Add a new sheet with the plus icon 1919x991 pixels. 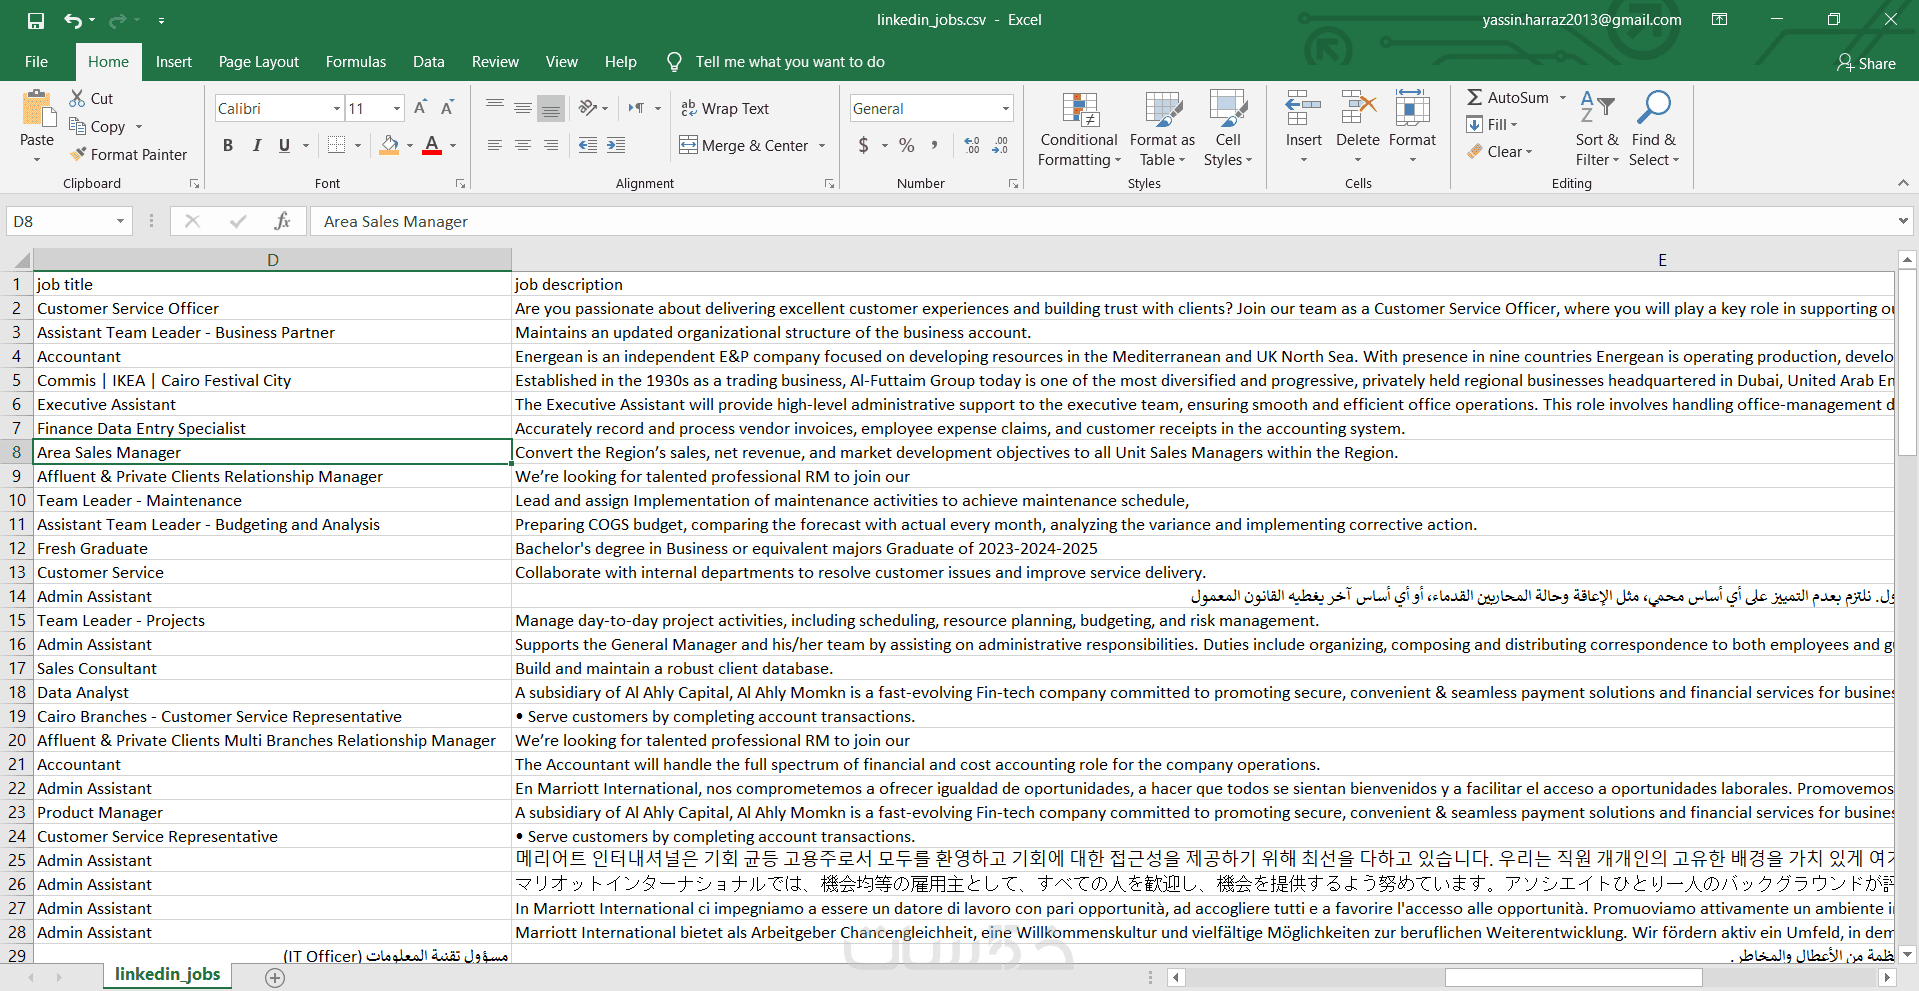coord(275,977)
